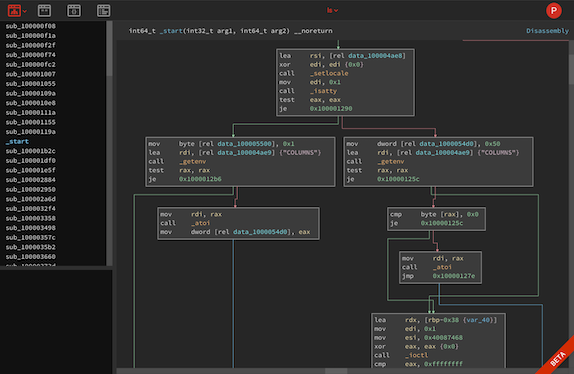Open sub_100001b2c in function list
This screenshot has height=374, width=574.
pos(31,151)
